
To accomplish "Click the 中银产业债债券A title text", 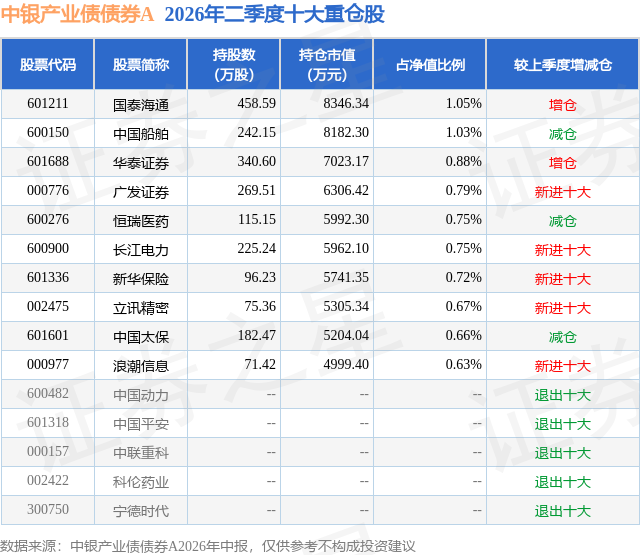I will coord(77,15).
